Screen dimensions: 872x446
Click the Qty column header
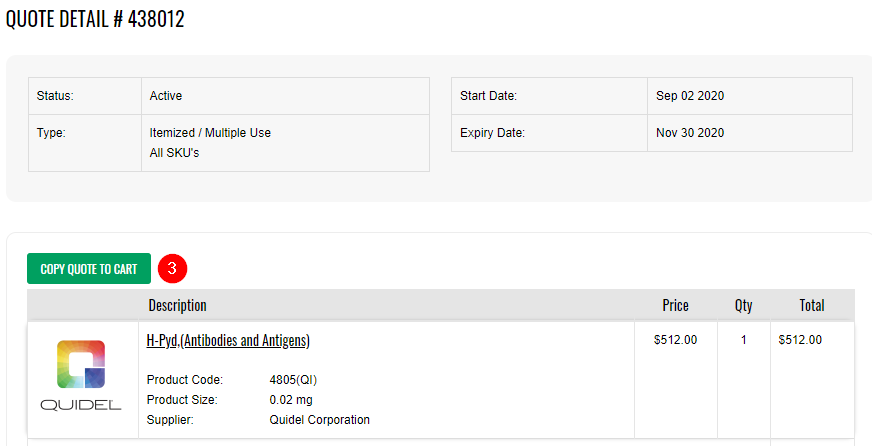coord(743,305)
